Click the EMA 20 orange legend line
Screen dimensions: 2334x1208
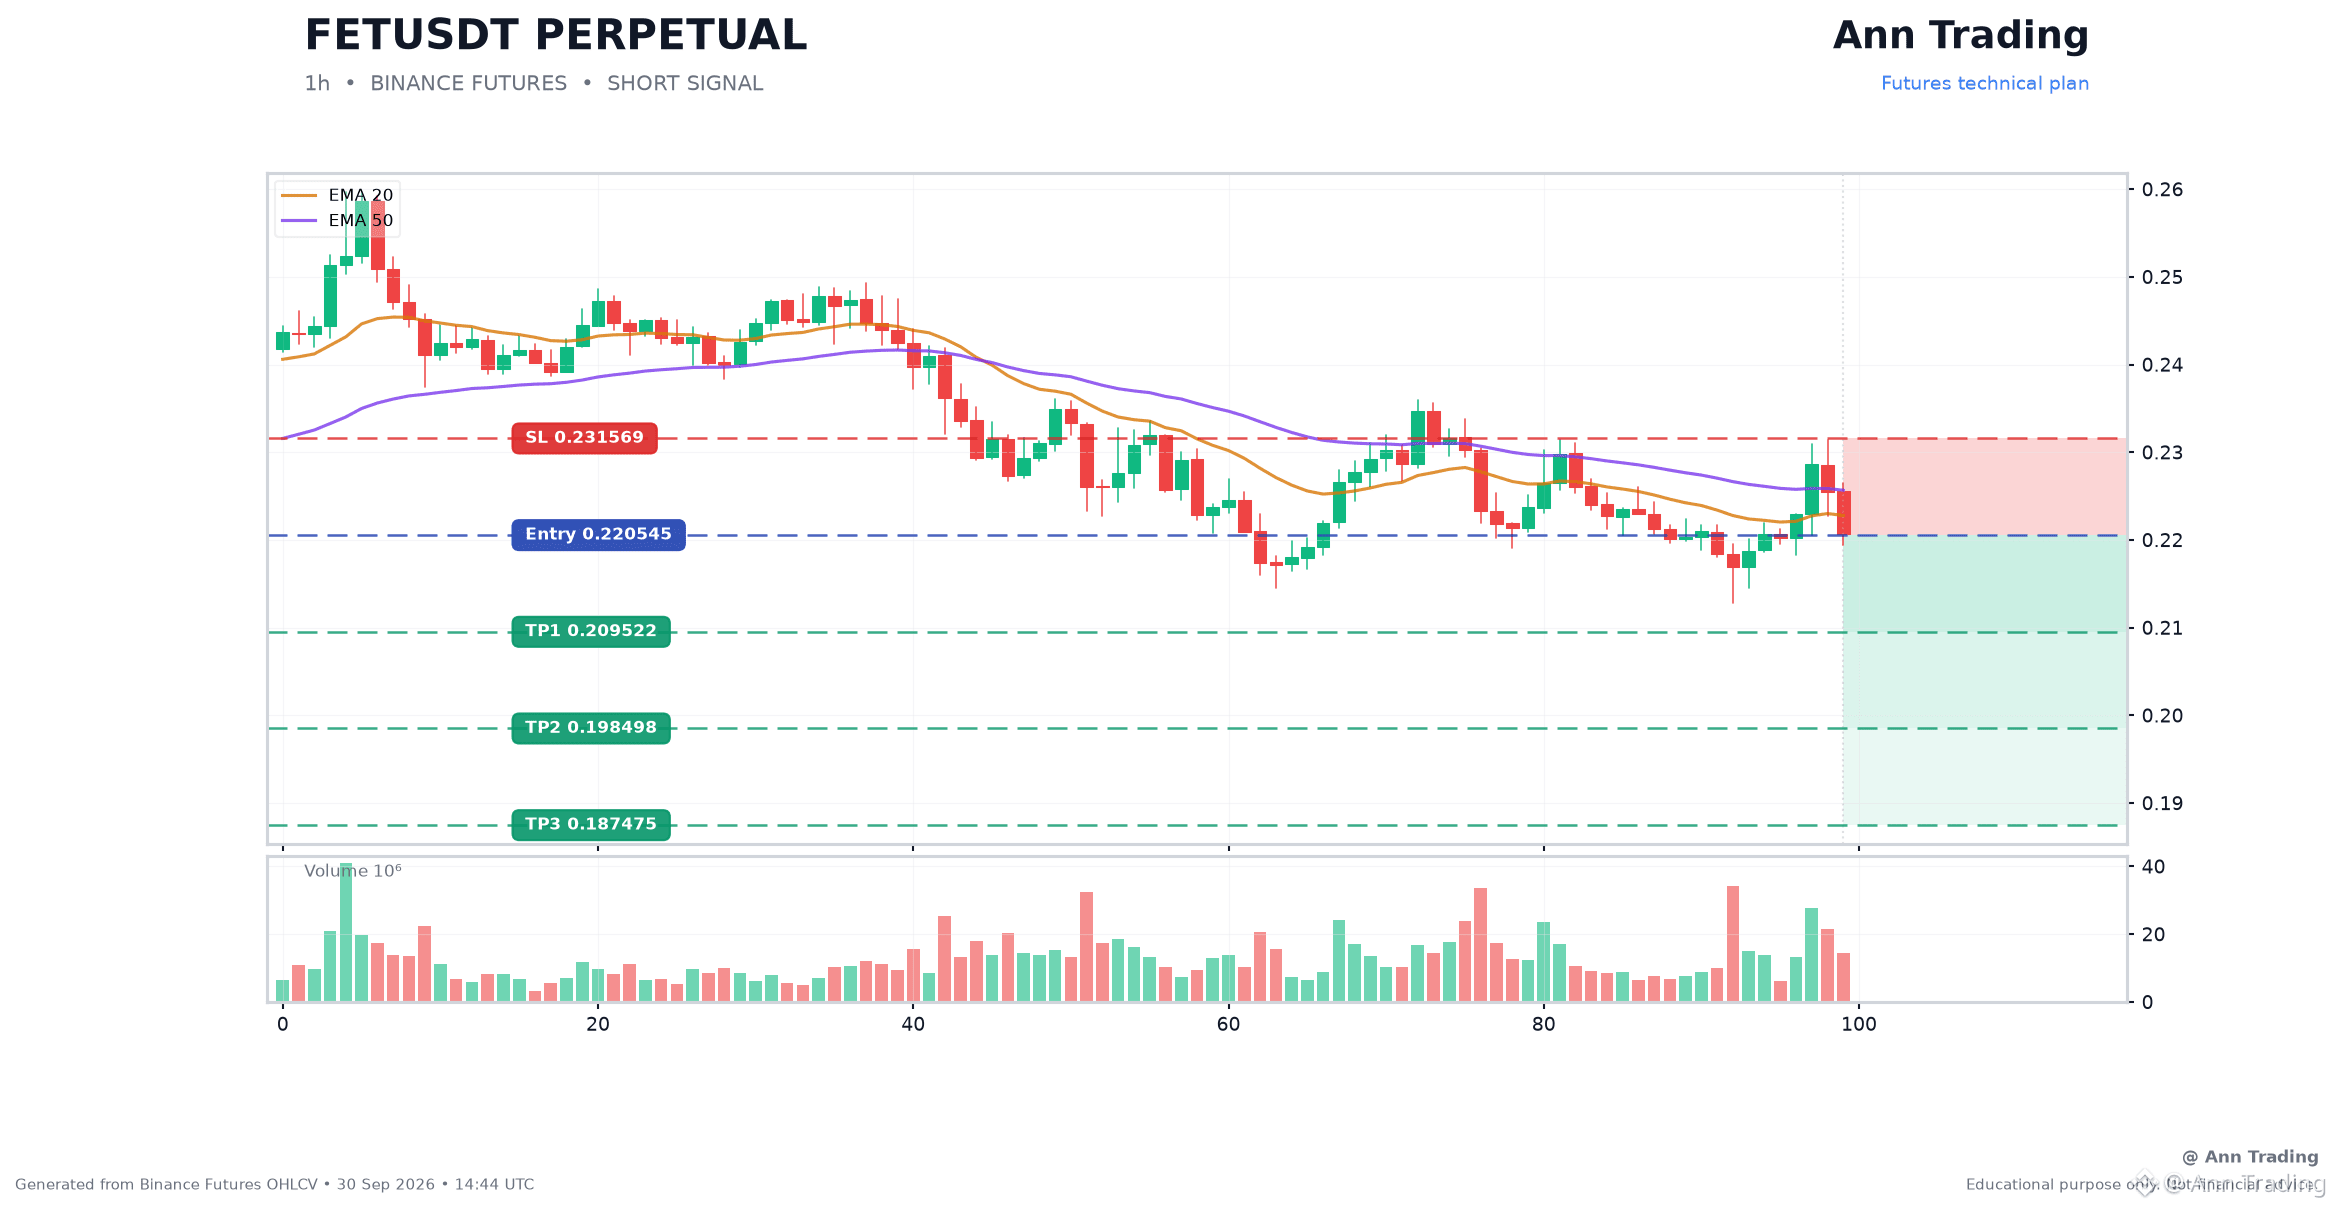[299, 195]
